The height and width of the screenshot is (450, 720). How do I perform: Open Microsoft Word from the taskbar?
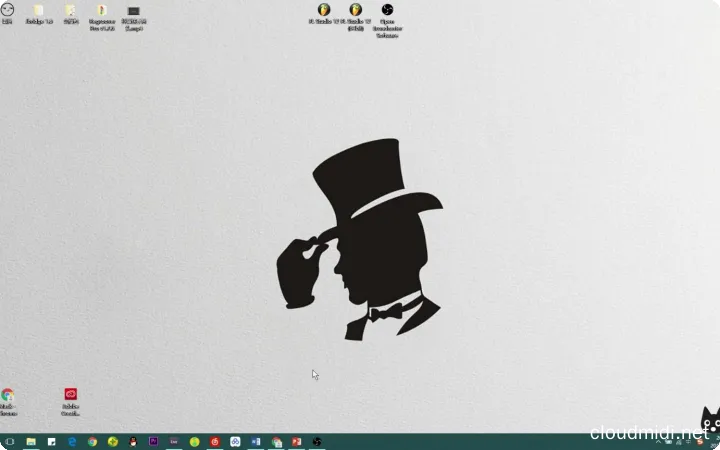click(256, 441)
